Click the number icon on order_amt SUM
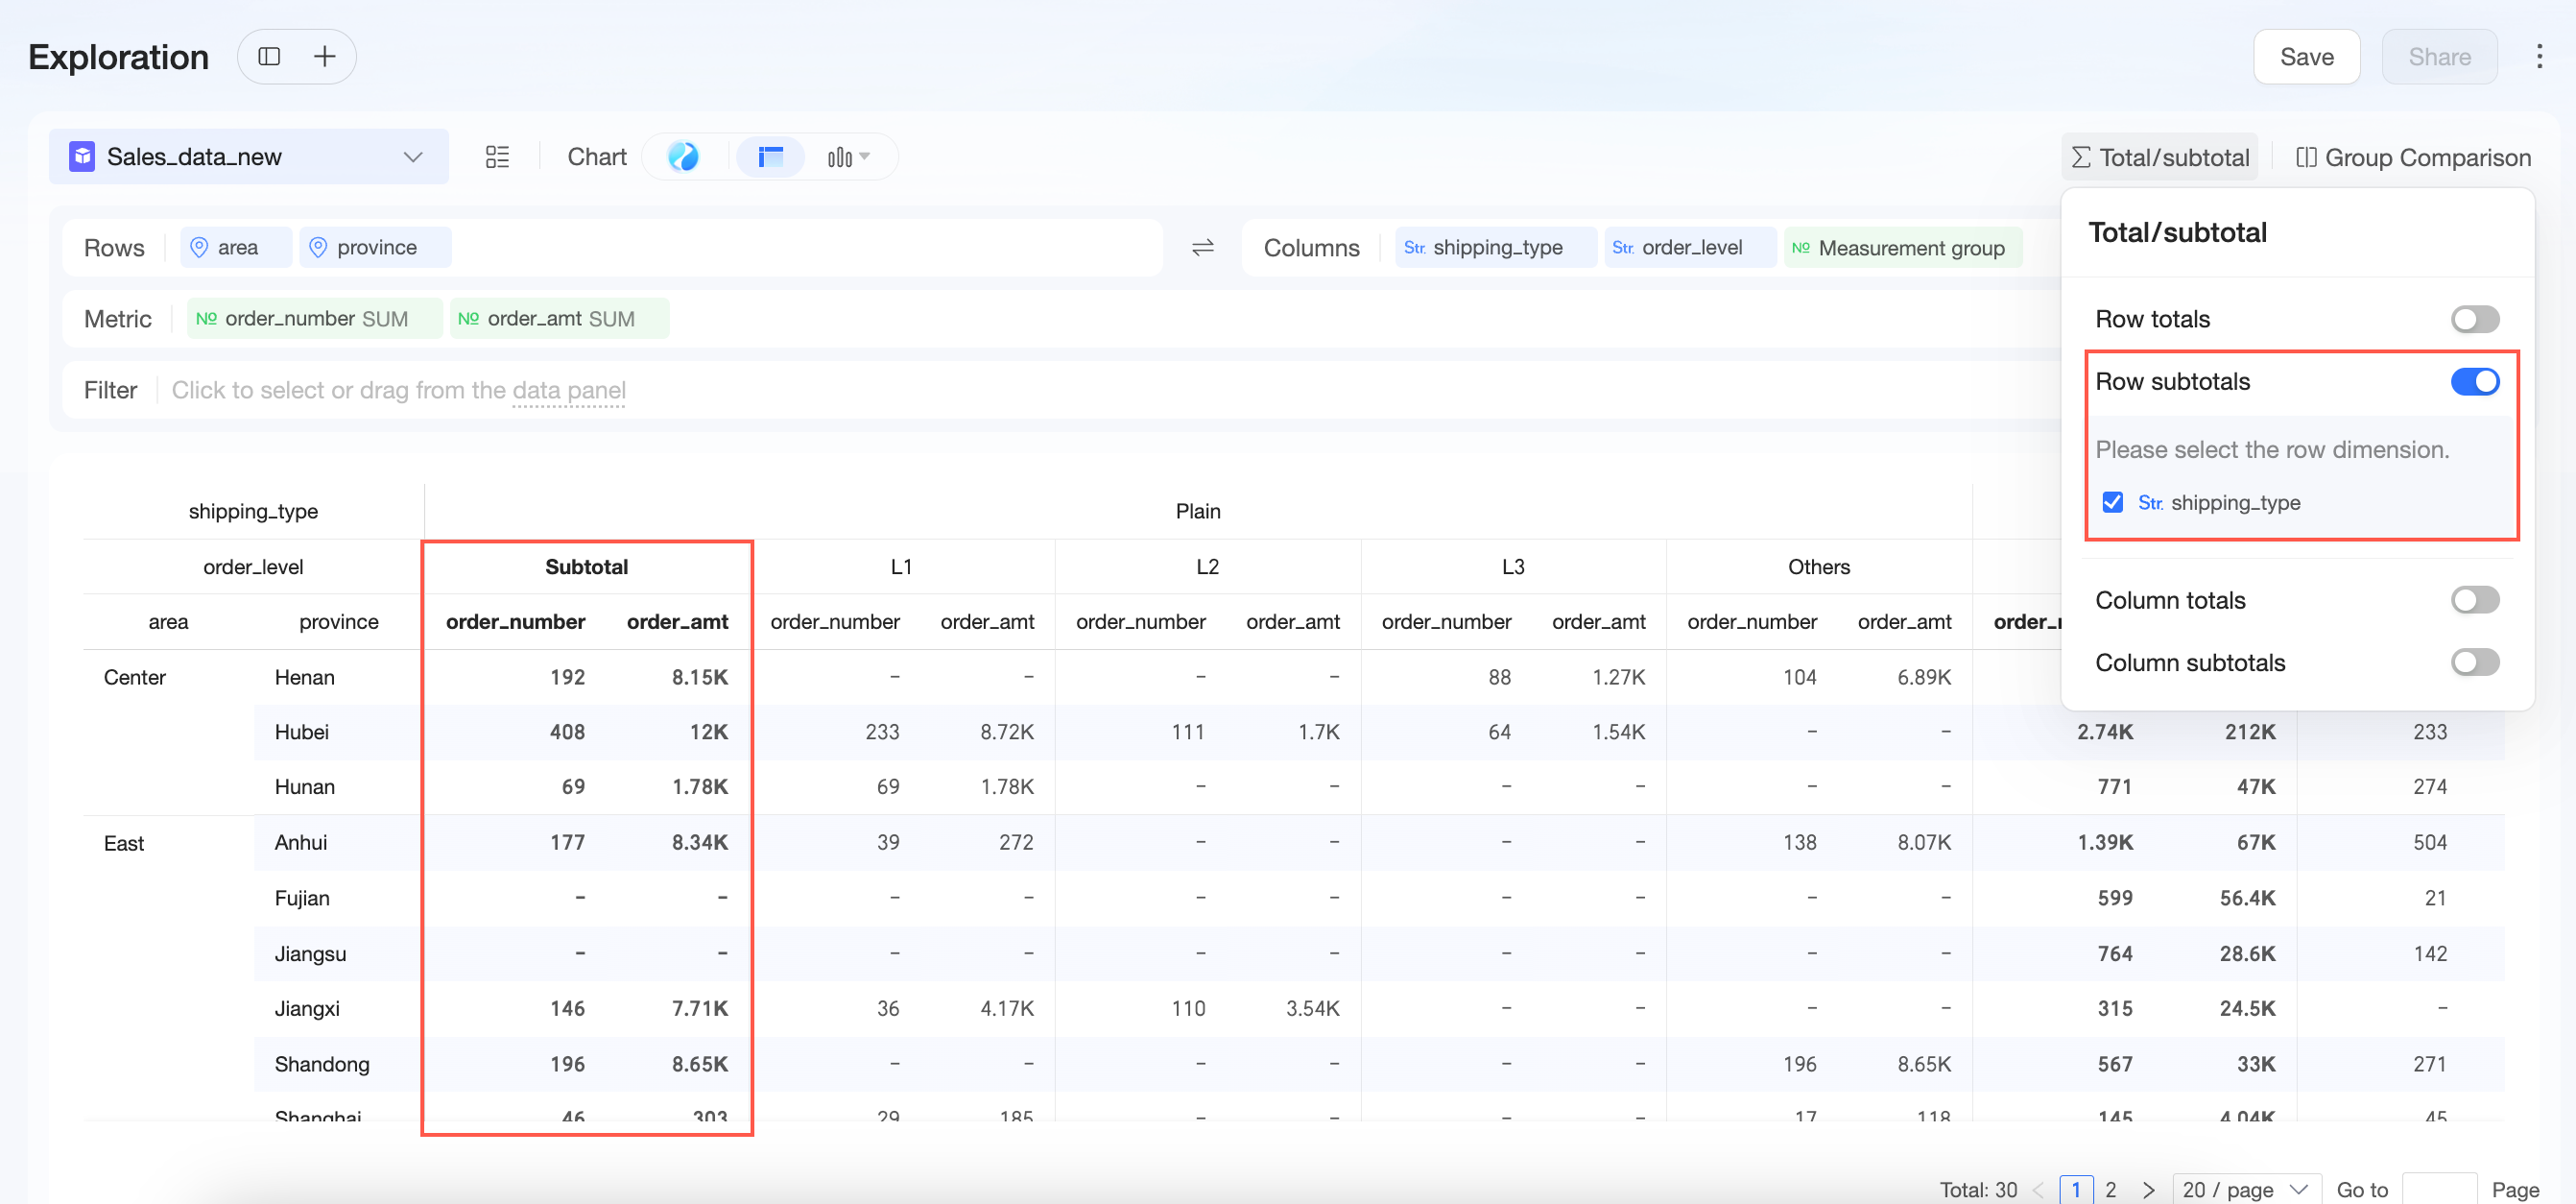The height and width of the screenshot is (1204, 2576). 468,318
